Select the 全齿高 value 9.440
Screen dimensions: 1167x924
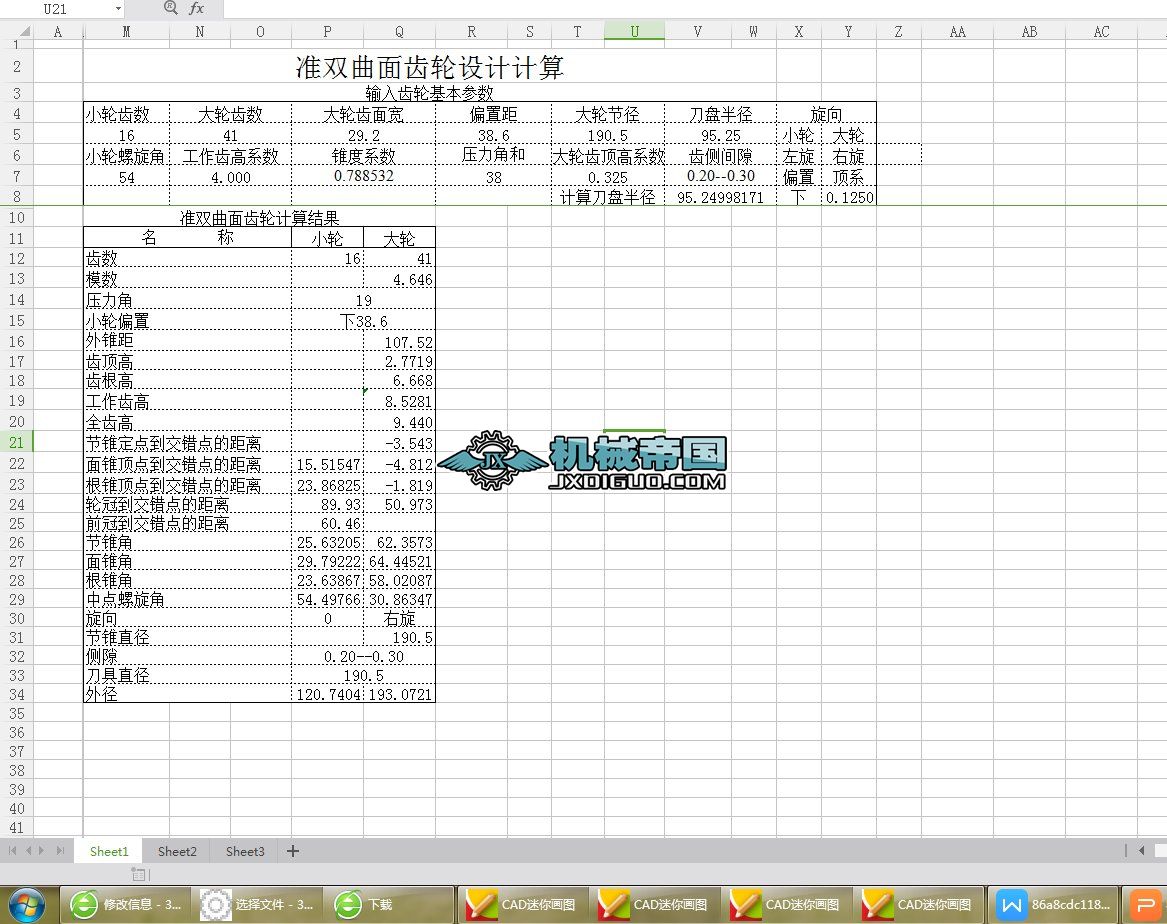399,423
